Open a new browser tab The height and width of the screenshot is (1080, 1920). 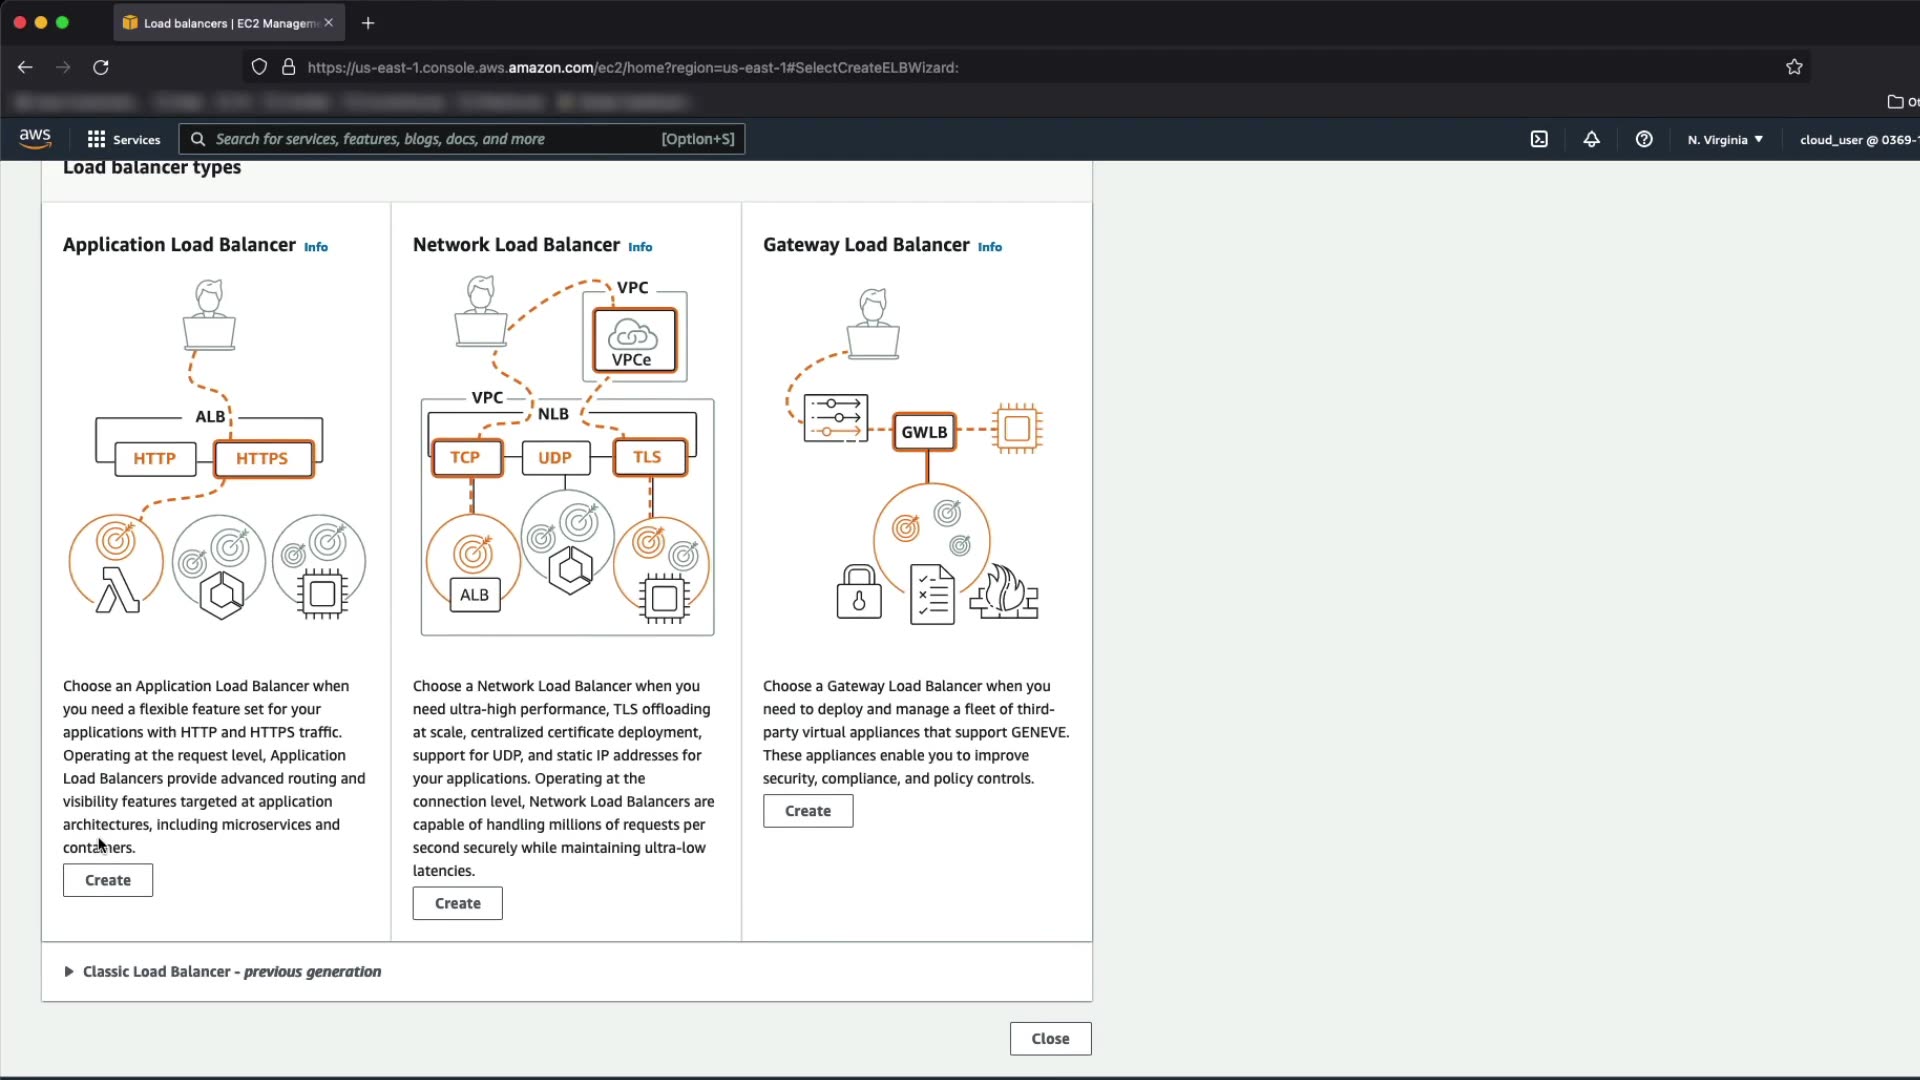pos(368,23)
